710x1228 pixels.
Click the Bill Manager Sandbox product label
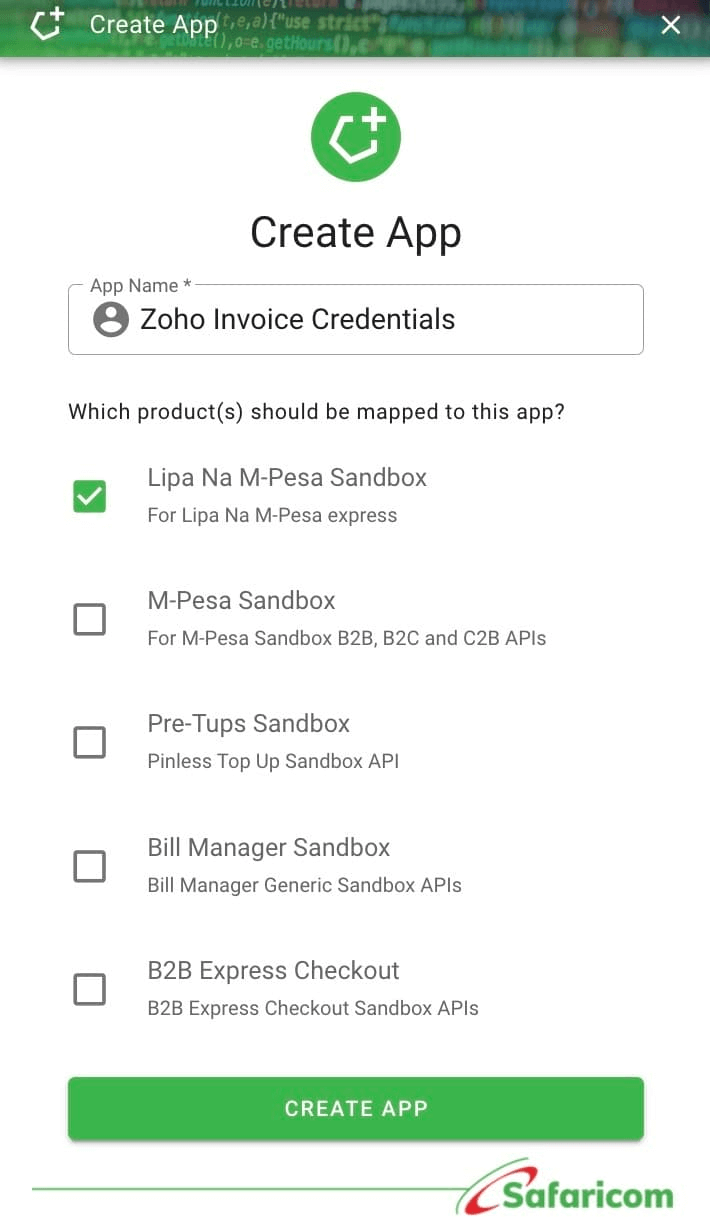(269, 848)
